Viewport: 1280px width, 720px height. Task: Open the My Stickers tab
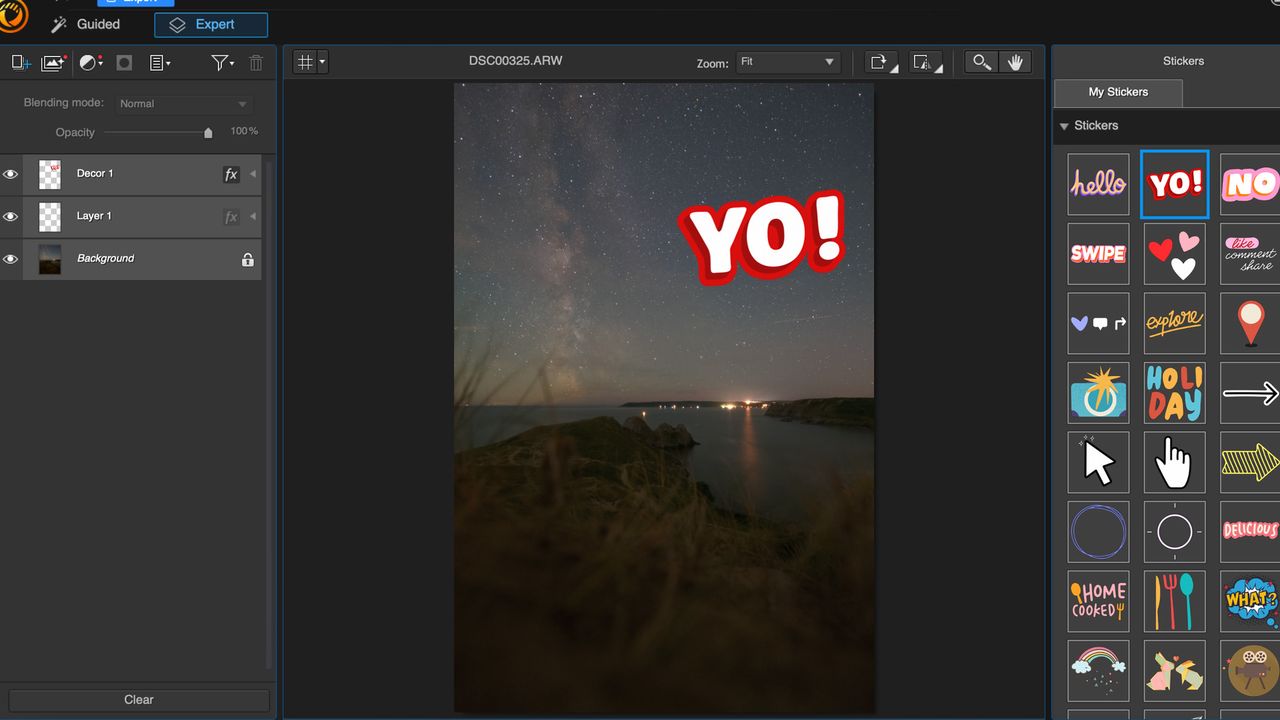[x=1118, y=92]
